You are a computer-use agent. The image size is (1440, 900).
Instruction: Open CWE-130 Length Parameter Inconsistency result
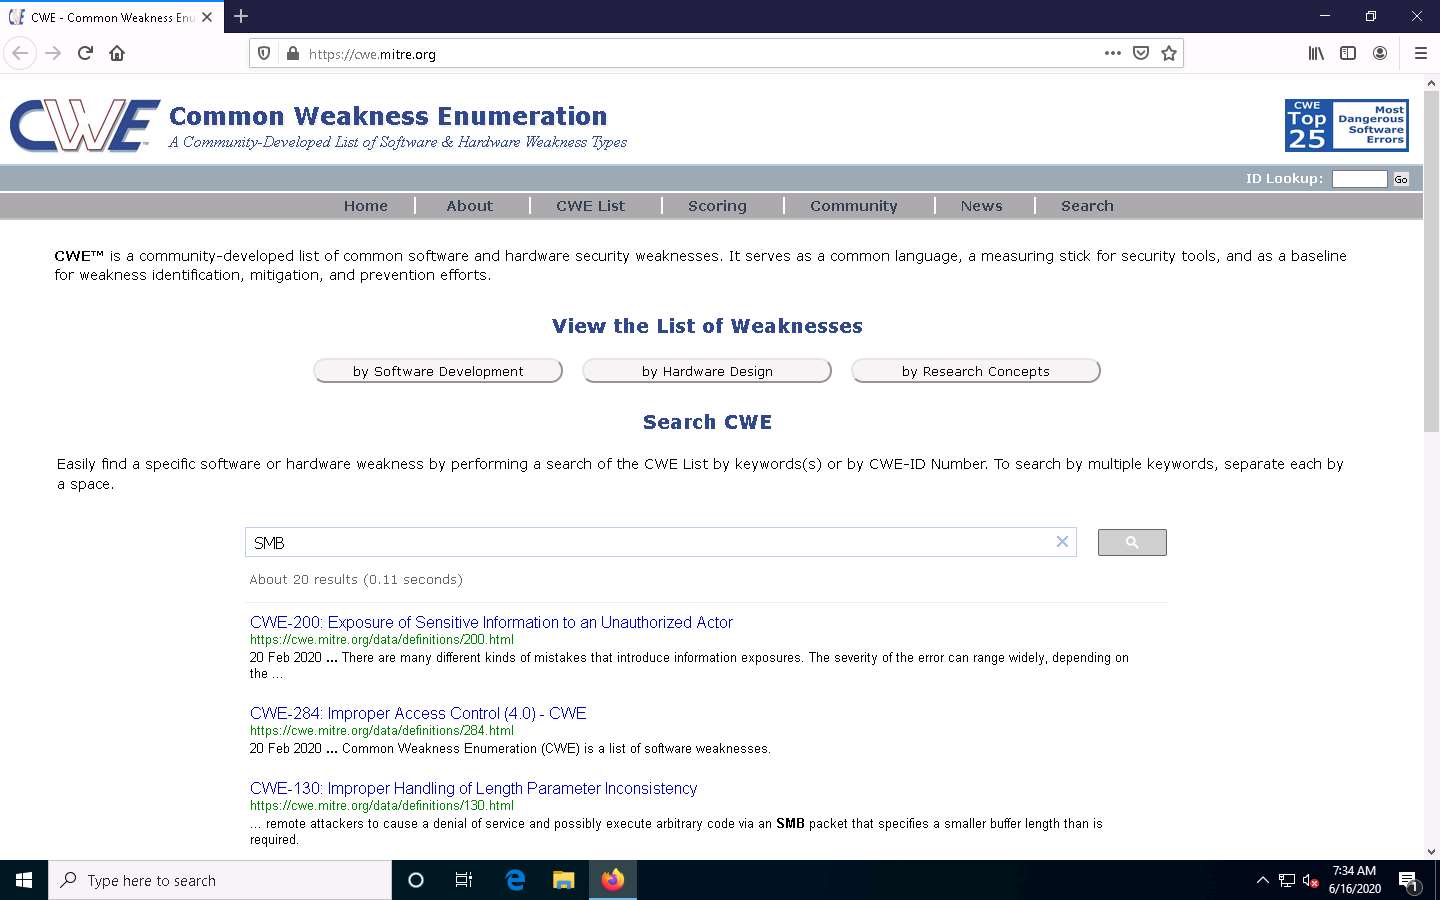coord(473,788)
